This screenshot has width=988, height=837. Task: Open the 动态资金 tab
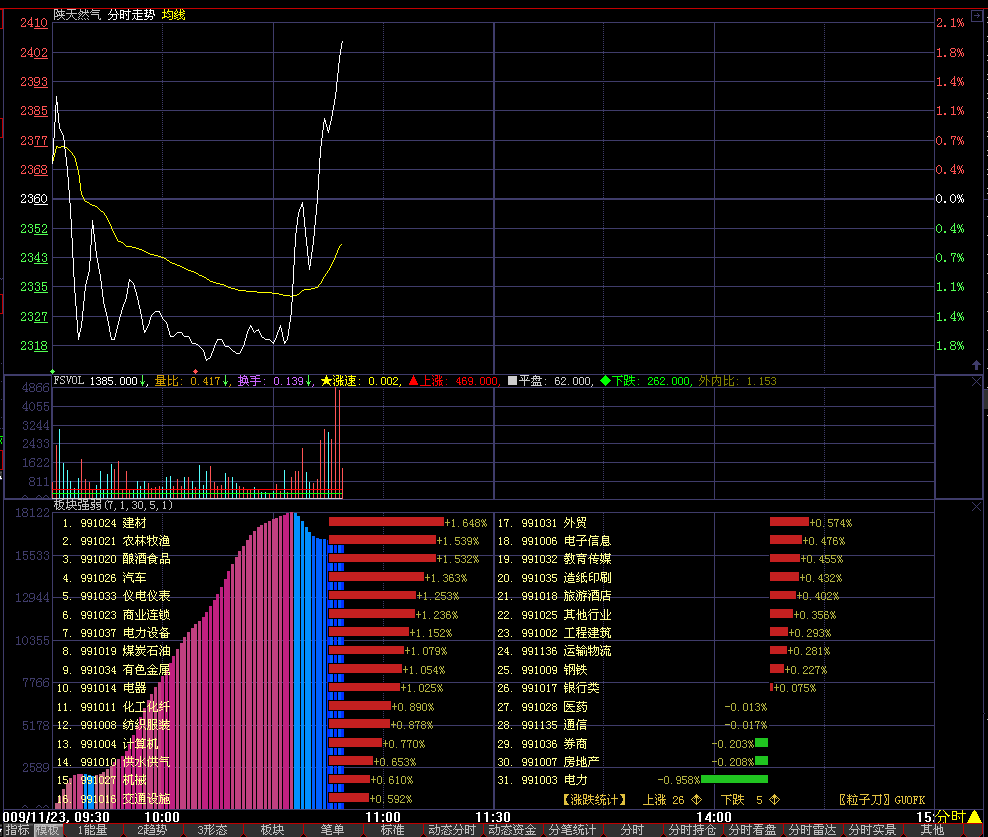[511, 830]
